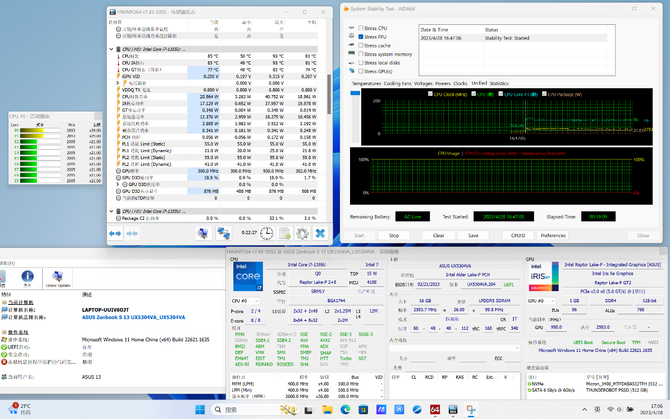The image size is (670, 419).
Task: Open Microsoft Edge from the taskbar
Action: coord(345,410)
